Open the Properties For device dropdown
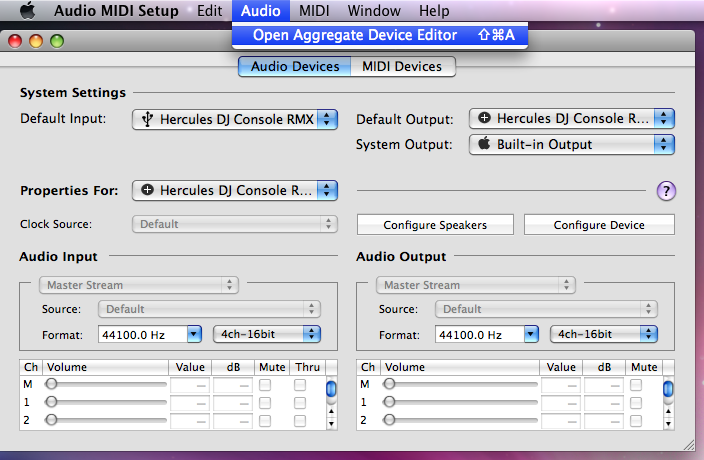Image resolution: width=704 pixels, height=460 pixels. click(235, 190)
